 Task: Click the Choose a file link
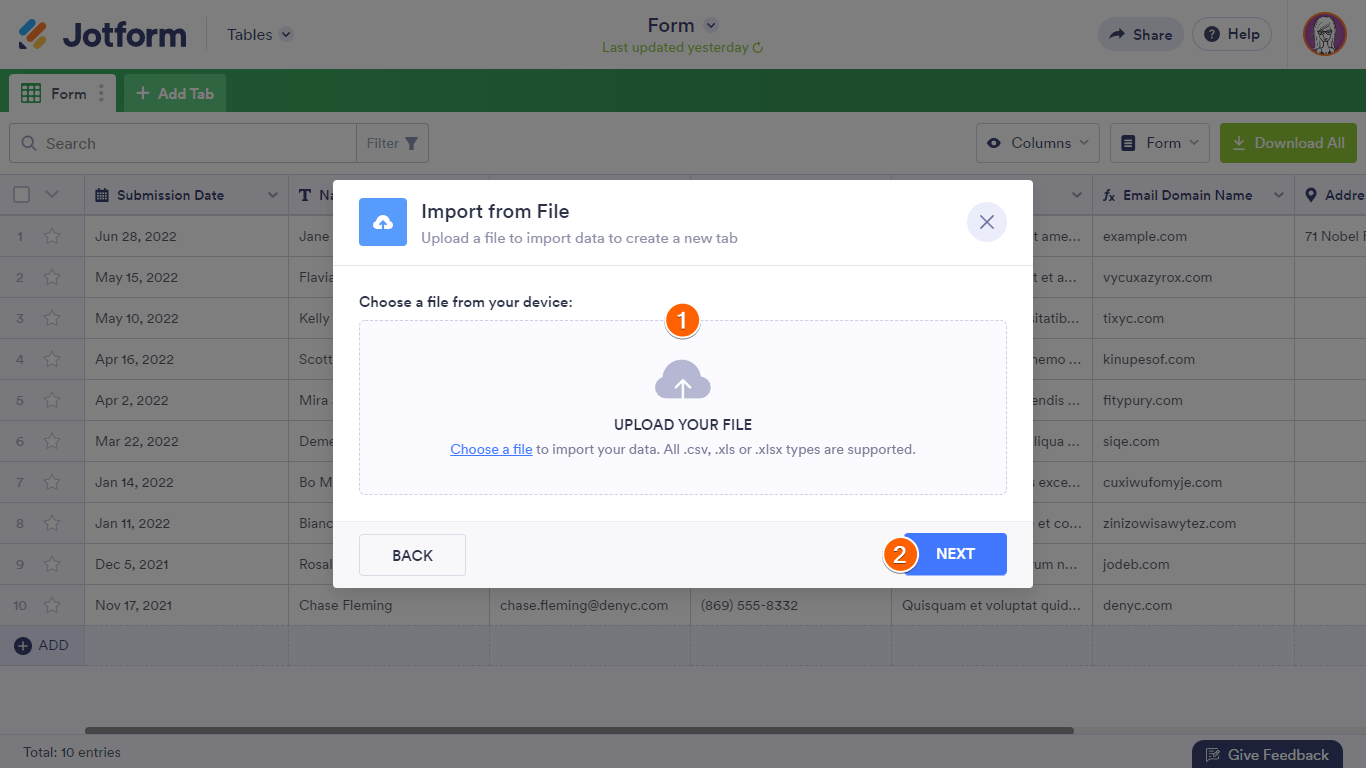point(491,450)
